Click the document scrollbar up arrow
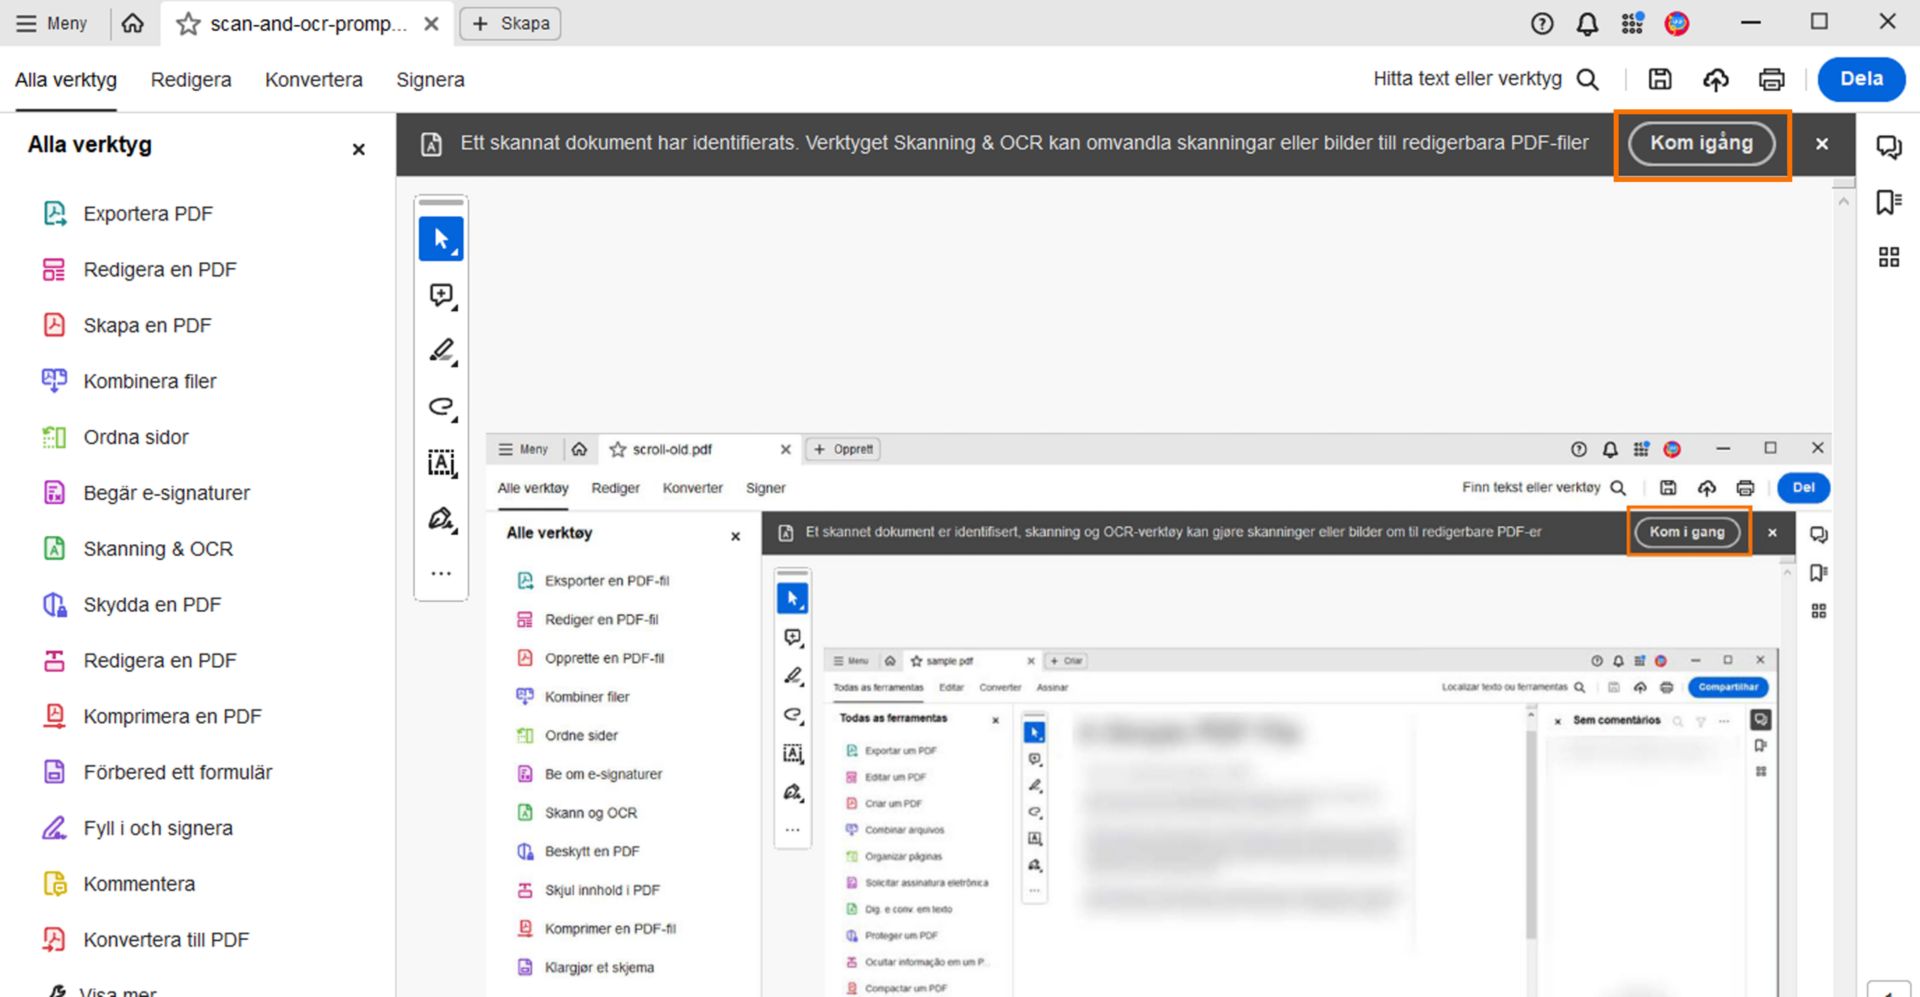Image resolution: width=1920 pixels, height=997 pixels. point(1843,202)
